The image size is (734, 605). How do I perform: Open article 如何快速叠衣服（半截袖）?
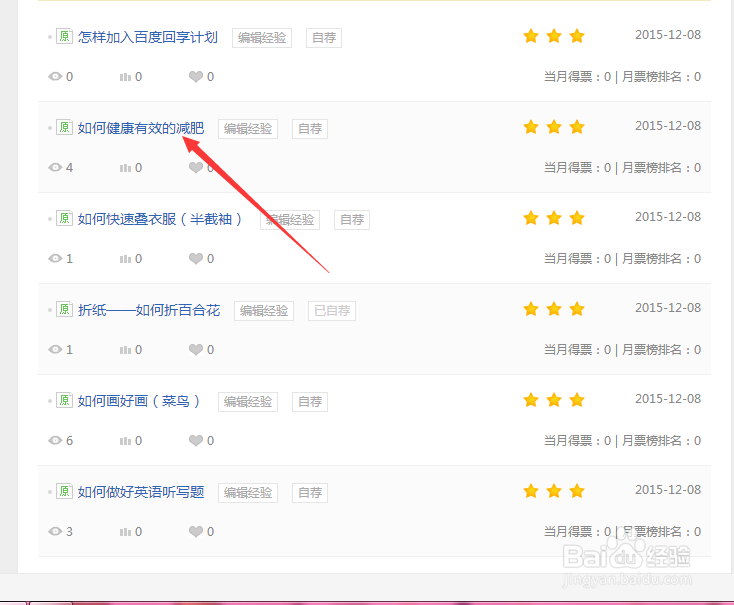[160, 219]
